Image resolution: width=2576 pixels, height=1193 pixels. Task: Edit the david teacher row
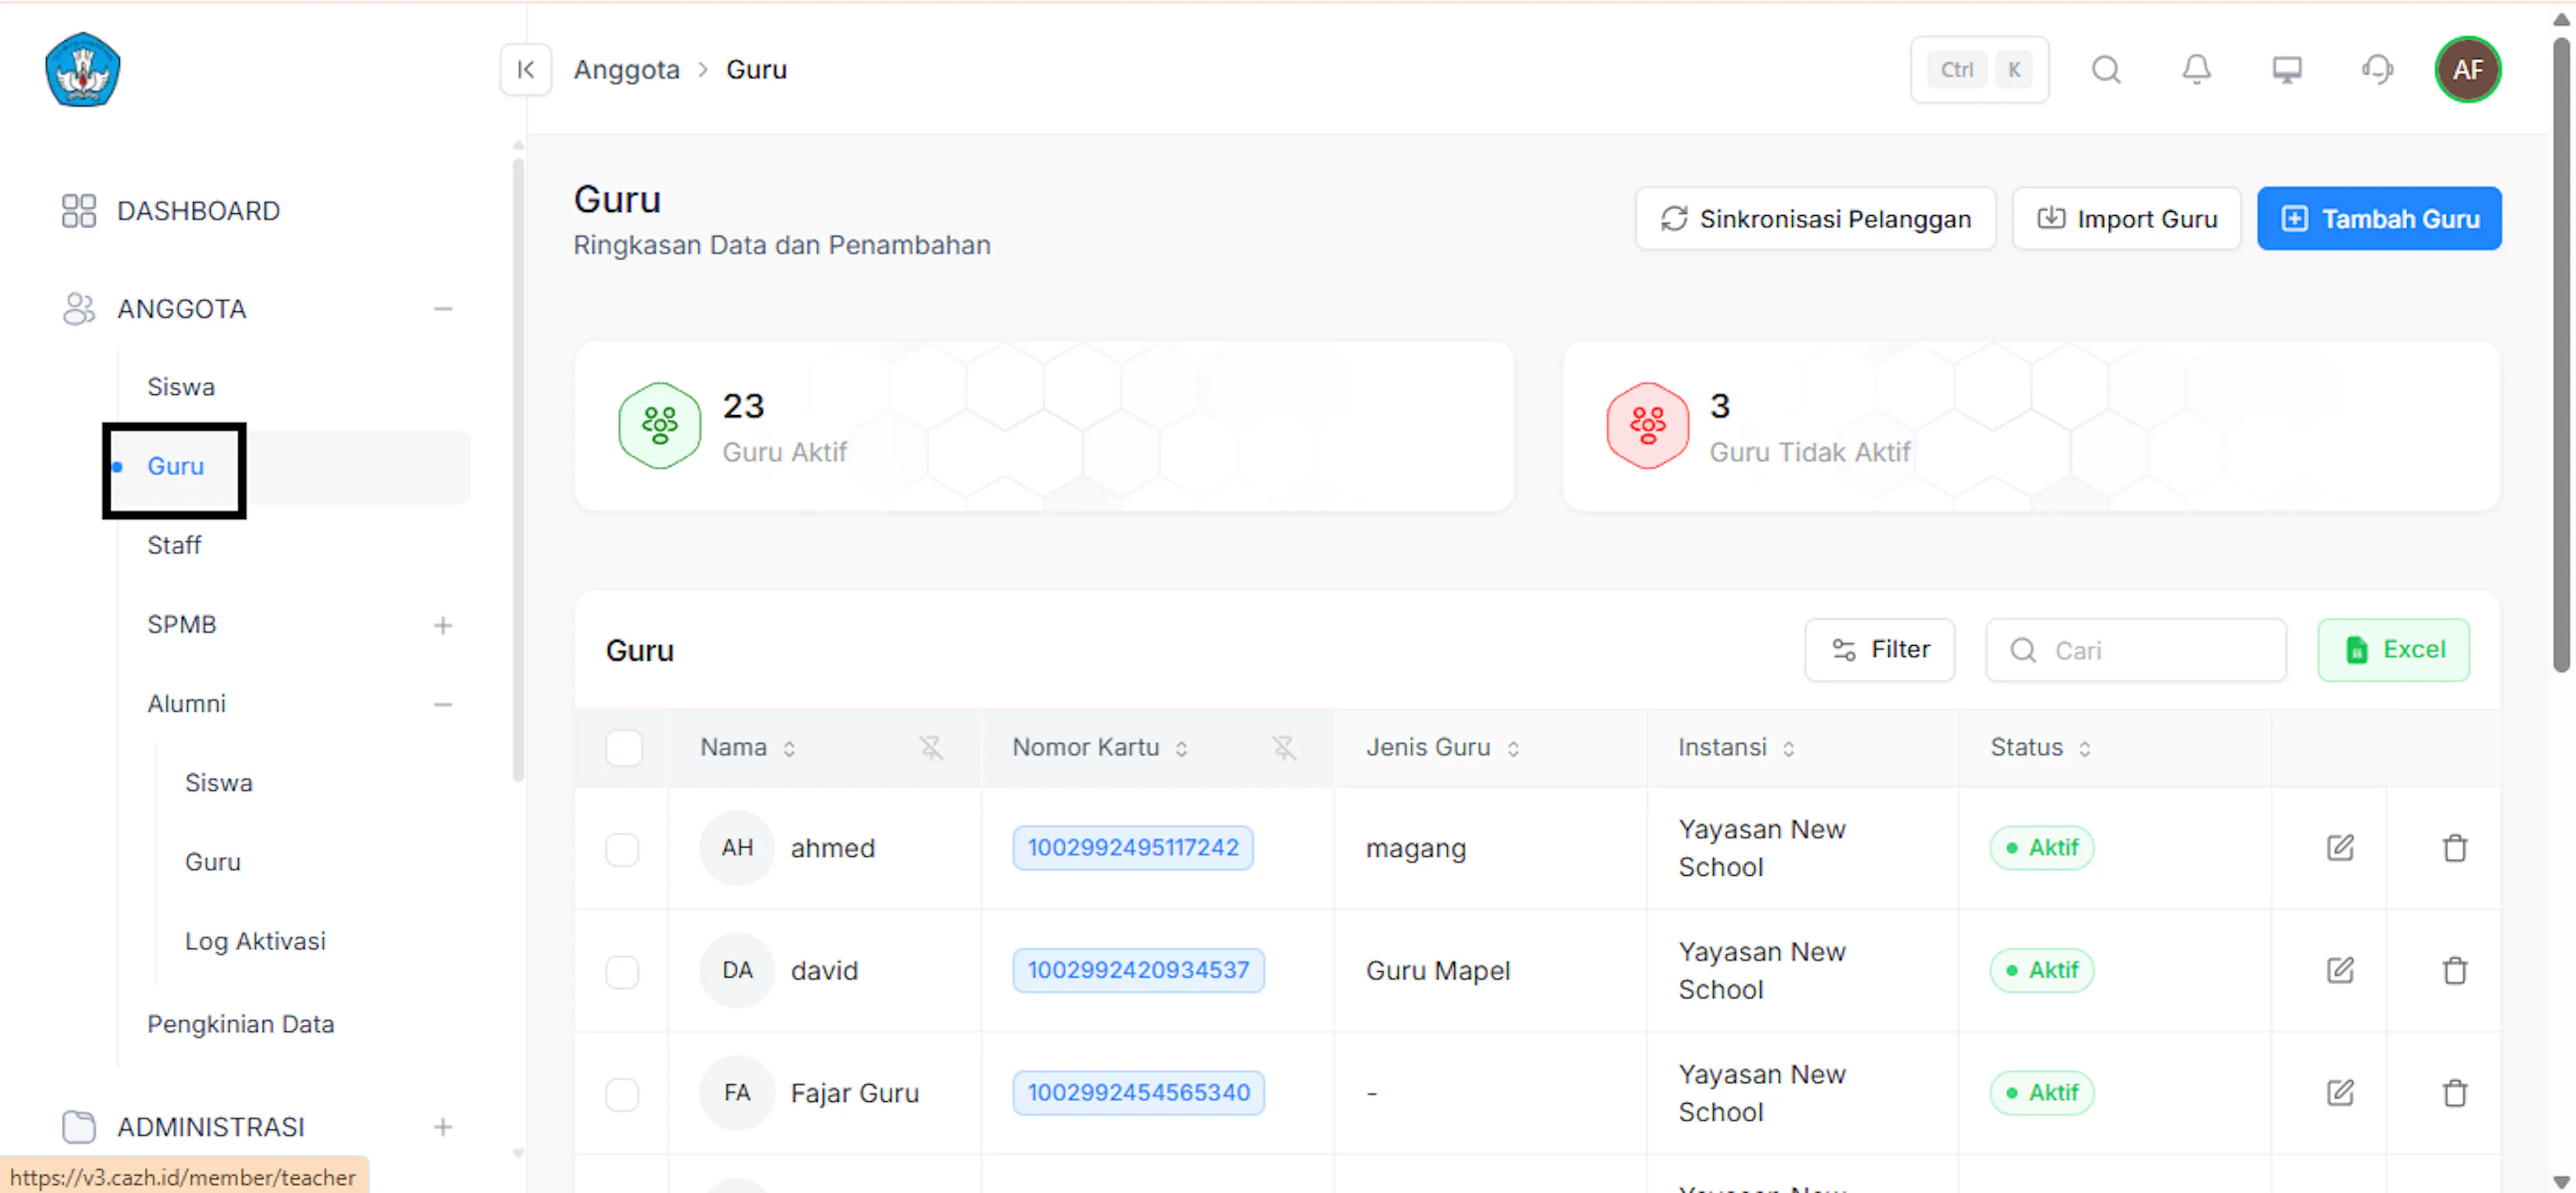[x=2340, y=971]
